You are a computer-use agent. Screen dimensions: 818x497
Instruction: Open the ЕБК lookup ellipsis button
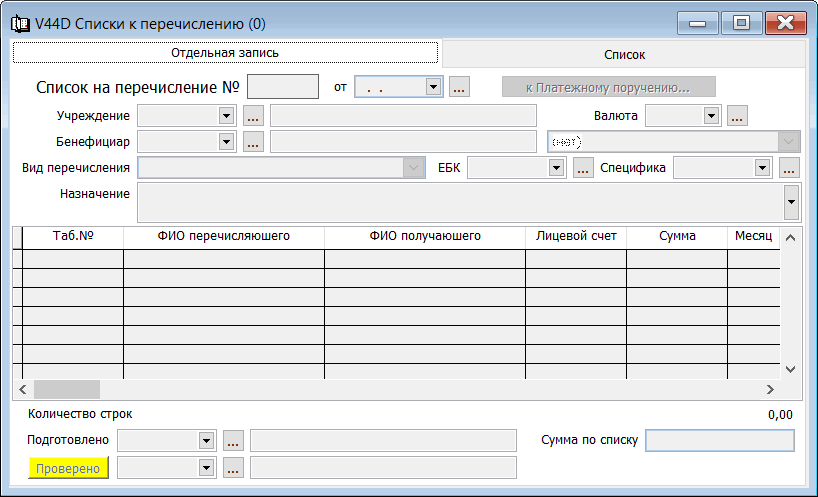(x=584, y=168)
